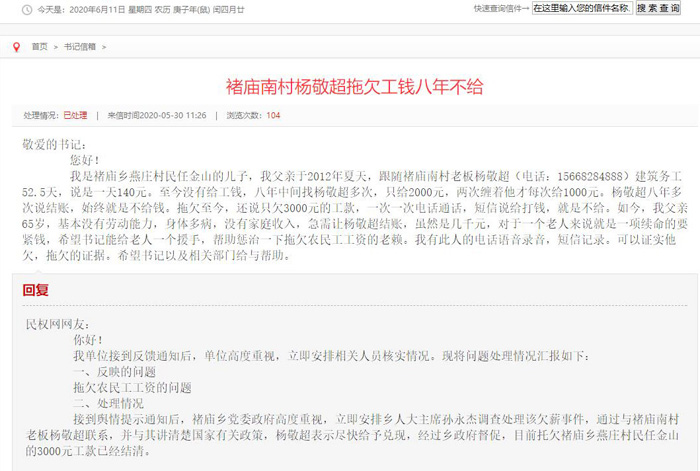Click the view count 104
700x471 pixels.
tap(273, 115)
